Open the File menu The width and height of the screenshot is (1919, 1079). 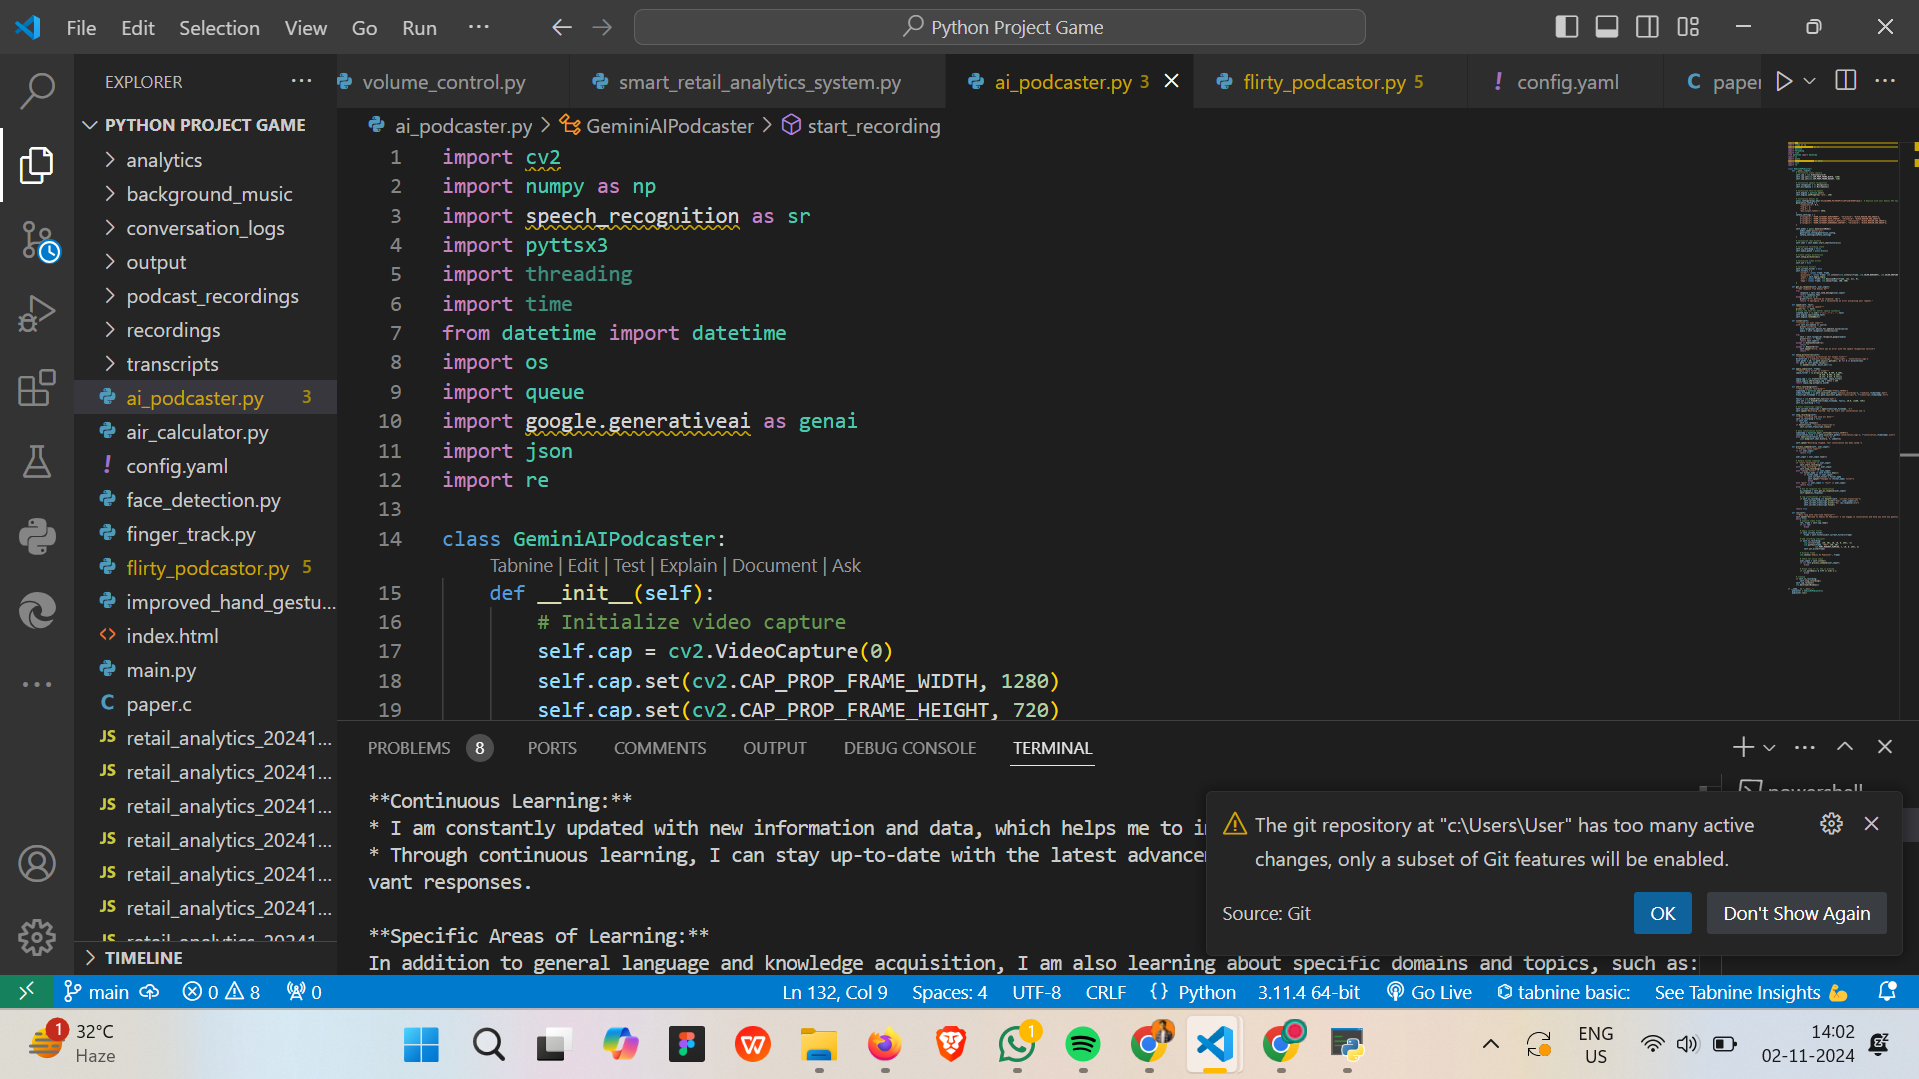click(x=81, y=27)
